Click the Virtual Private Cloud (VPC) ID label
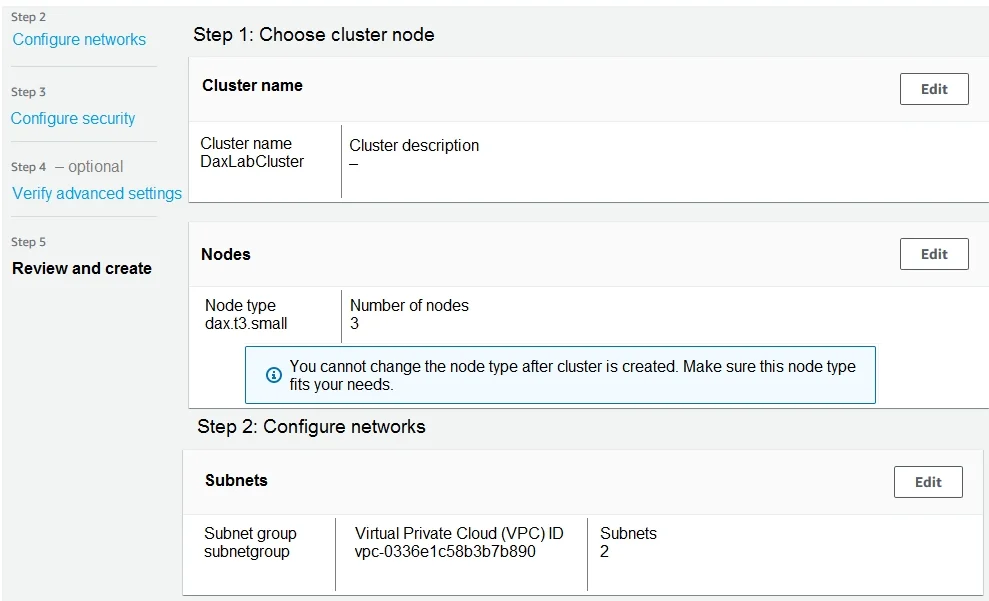Image resolution: width=989 pixels, height=601 pixels. [x=459, y=534]
